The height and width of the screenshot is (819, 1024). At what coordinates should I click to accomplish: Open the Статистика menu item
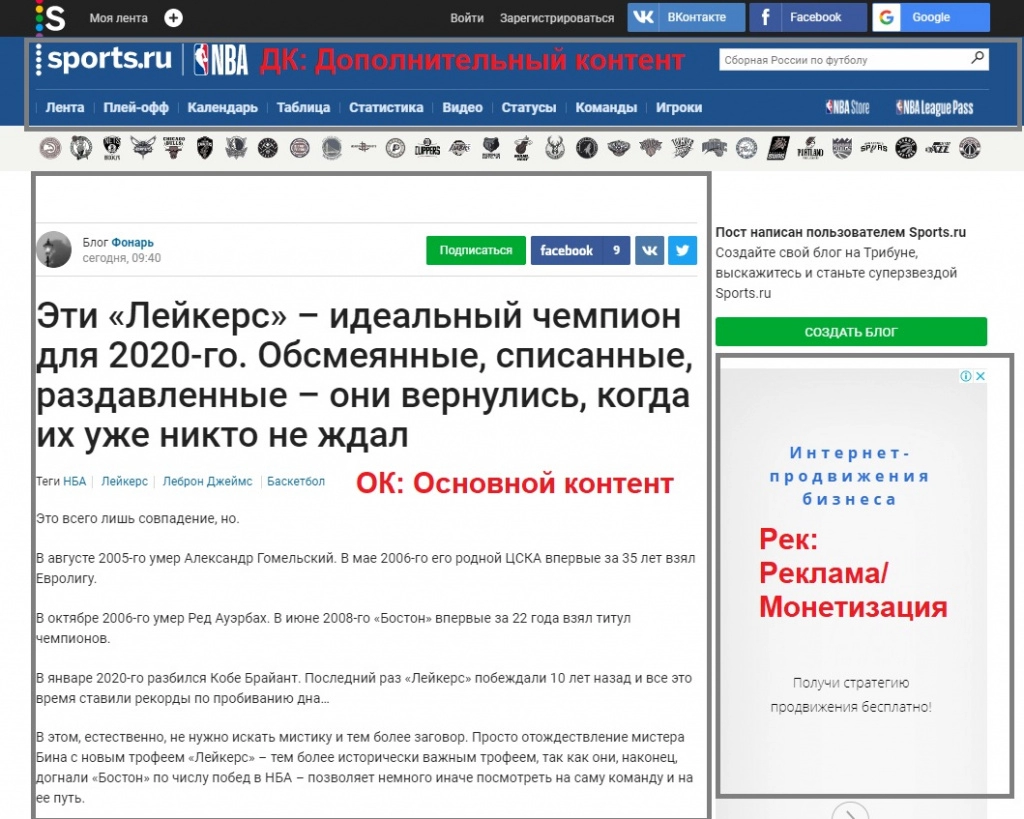click(386, 107)
